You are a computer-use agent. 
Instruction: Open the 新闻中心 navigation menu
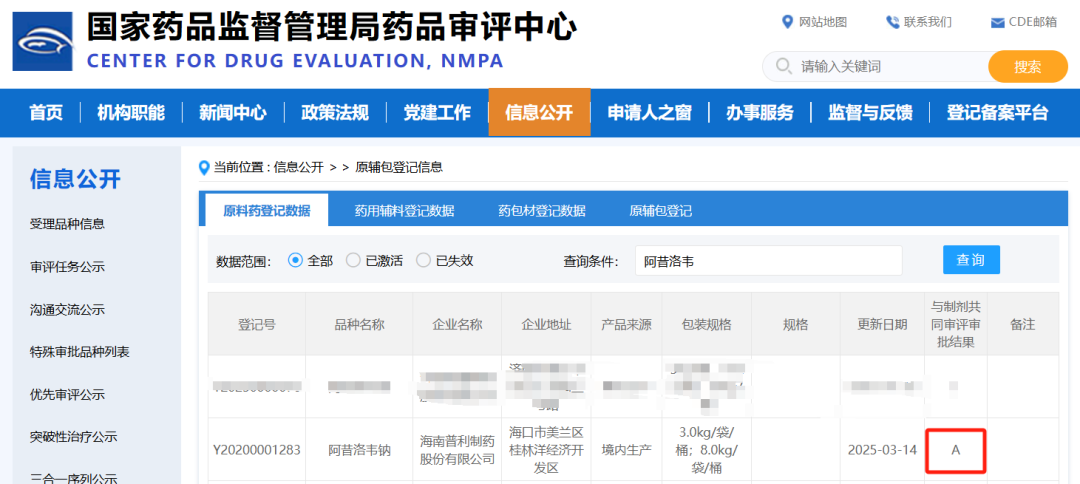(232, 113)
